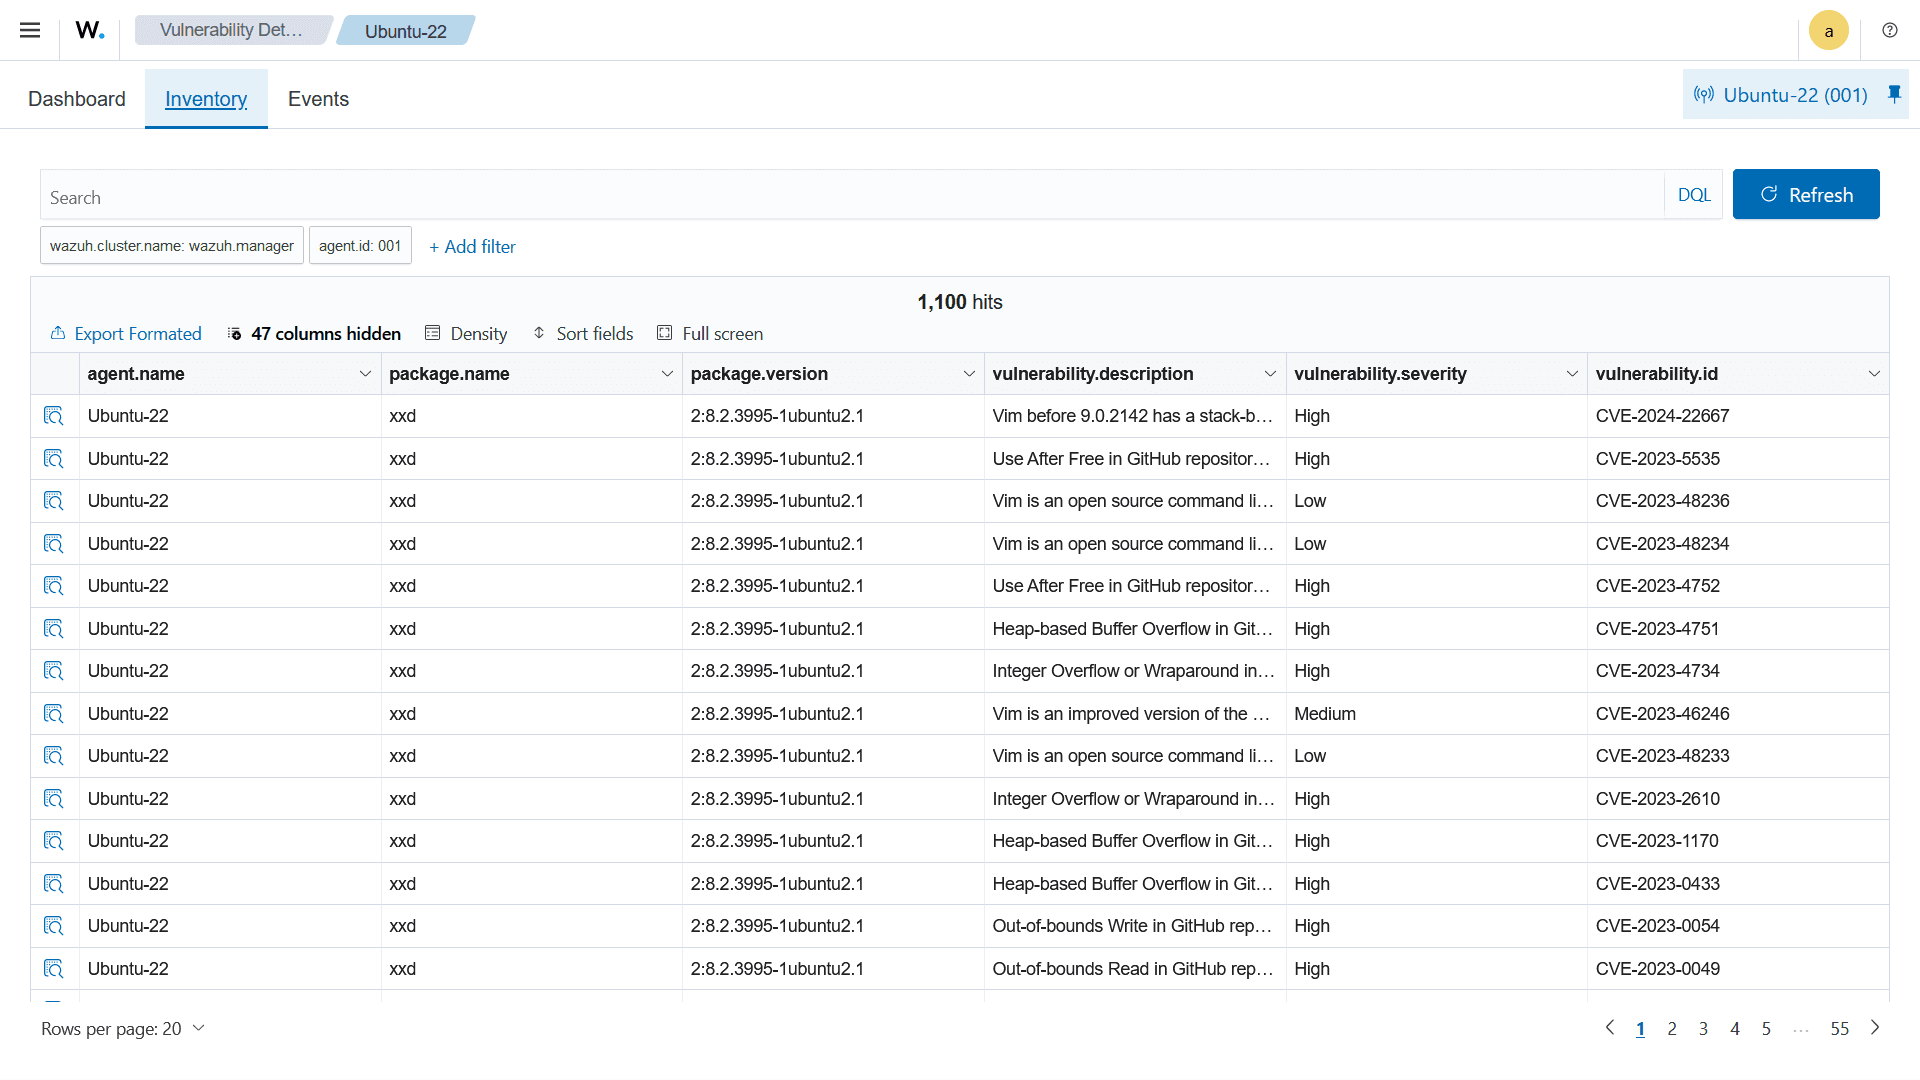Screen dimensions: 1920x1080
Task: Focus the Search query input field
Action: click(850, 197)
